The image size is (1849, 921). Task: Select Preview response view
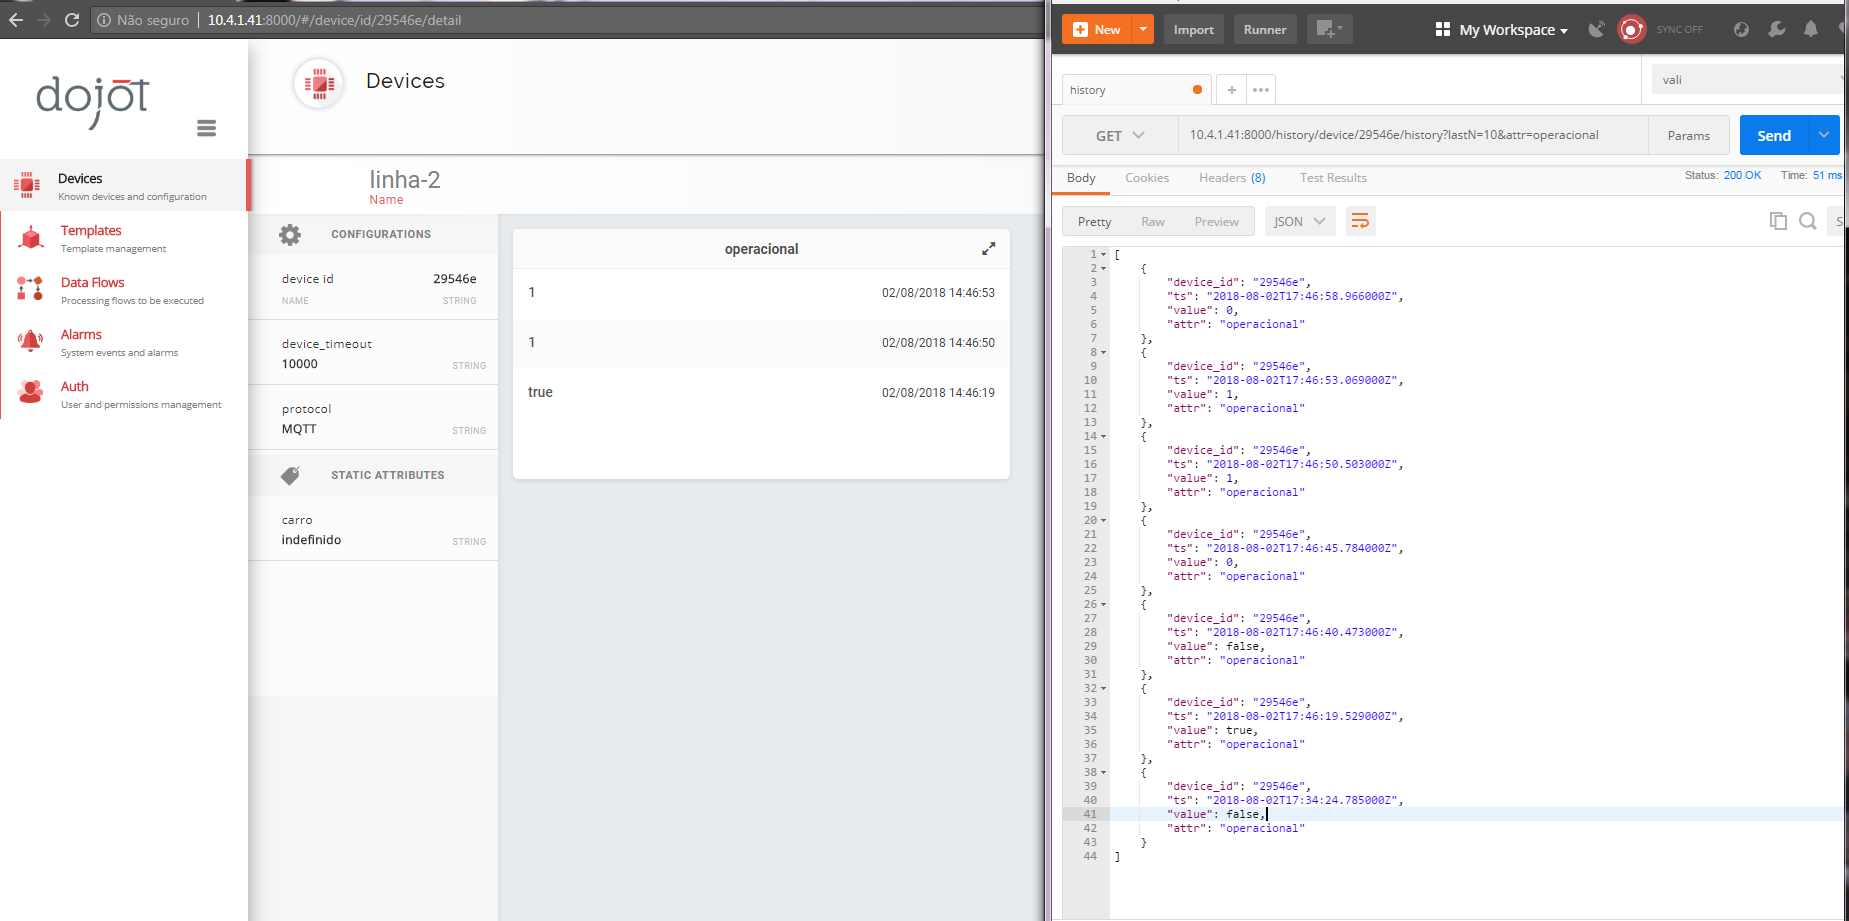(1216, 222)
